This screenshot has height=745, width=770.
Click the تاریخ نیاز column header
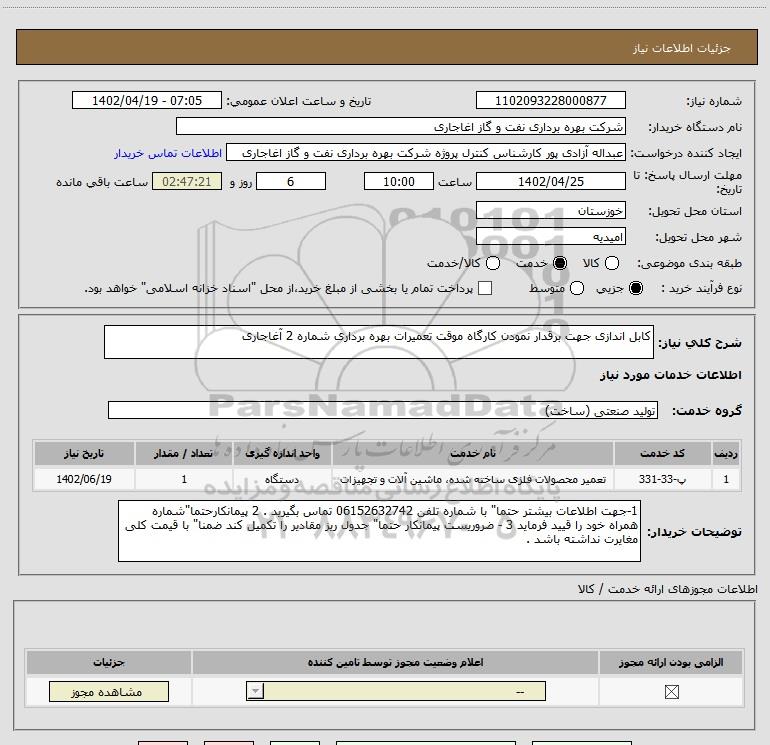point(84,453)
